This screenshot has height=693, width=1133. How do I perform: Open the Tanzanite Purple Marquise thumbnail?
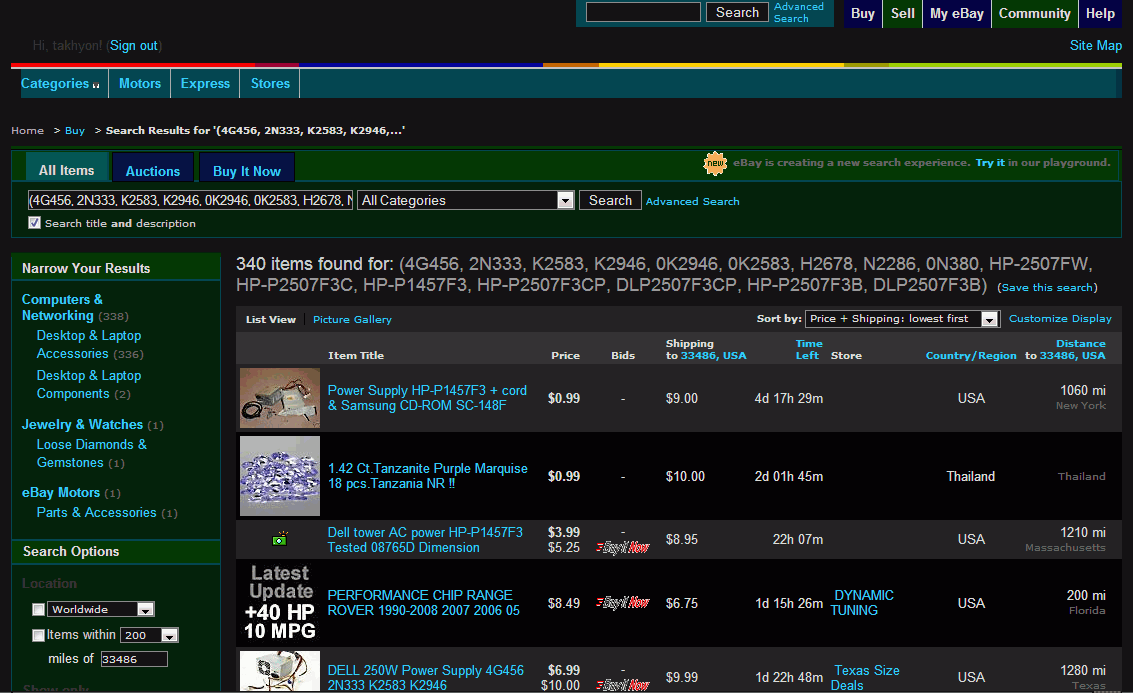[x=280, y=475]
